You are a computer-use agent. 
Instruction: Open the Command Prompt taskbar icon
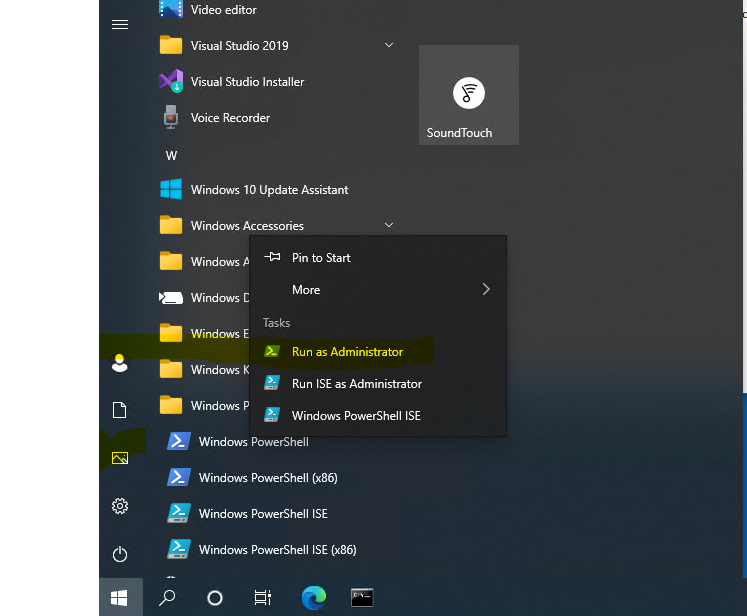coord(362,597)
